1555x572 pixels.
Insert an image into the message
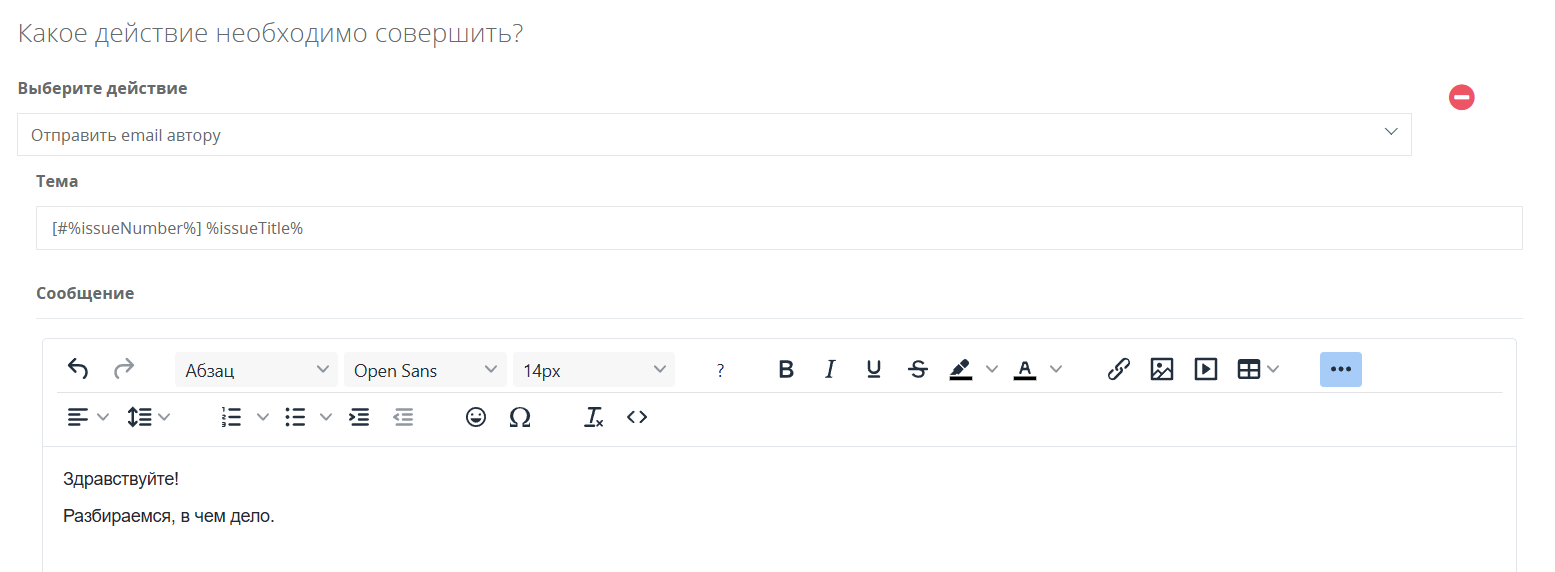pyautogui.click(x=1161, y=369)
